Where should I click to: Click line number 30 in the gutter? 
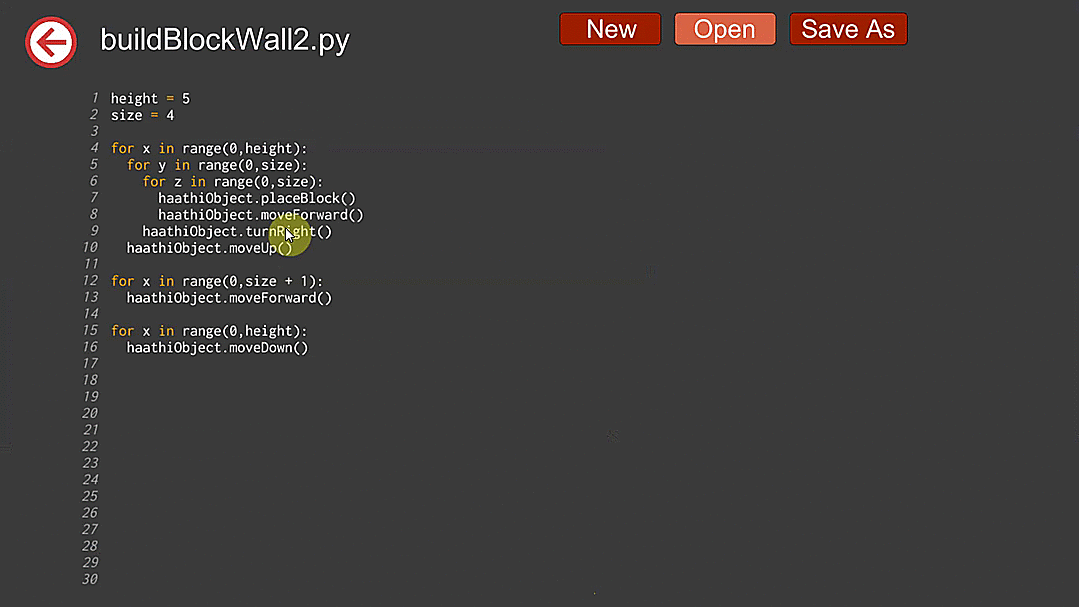point(91,579)
